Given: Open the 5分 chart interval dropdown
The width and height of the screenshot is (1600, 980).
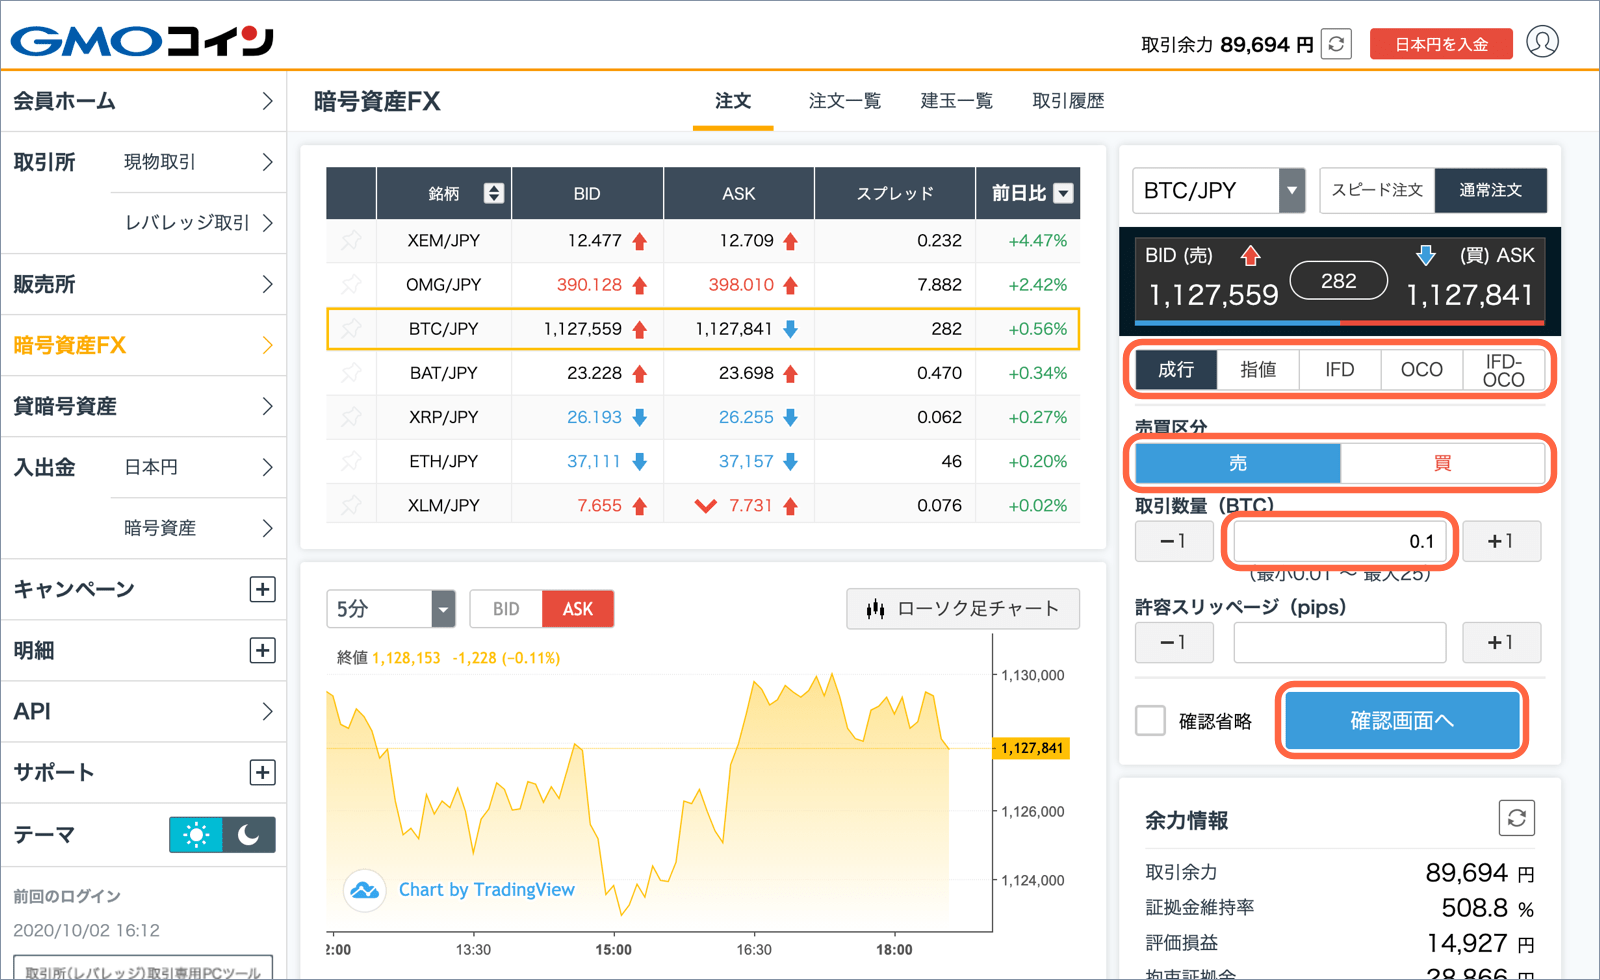Looking at the screenshot, I should [391, 609].
